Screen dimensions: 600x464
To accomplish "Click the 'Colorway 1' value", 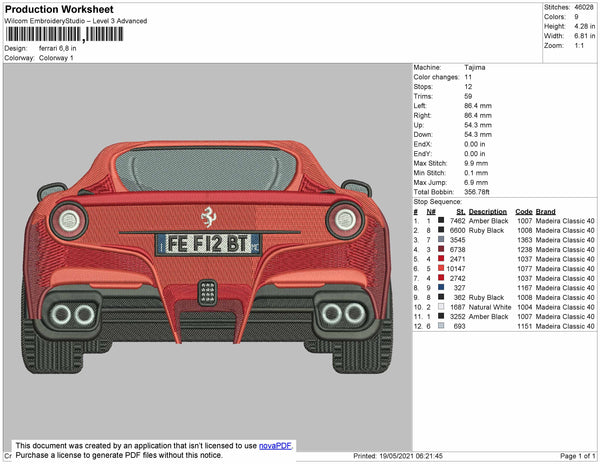I will pos(56,58).
